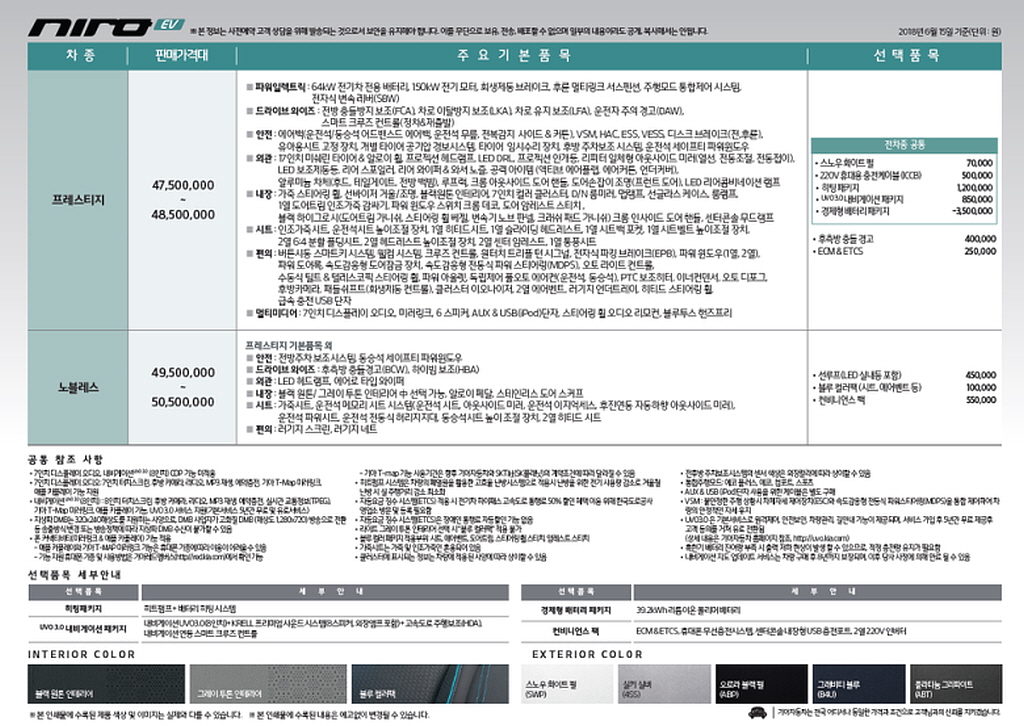
Task: Click the 공통 참조 사항 heading
Action: tap(65, 460)
